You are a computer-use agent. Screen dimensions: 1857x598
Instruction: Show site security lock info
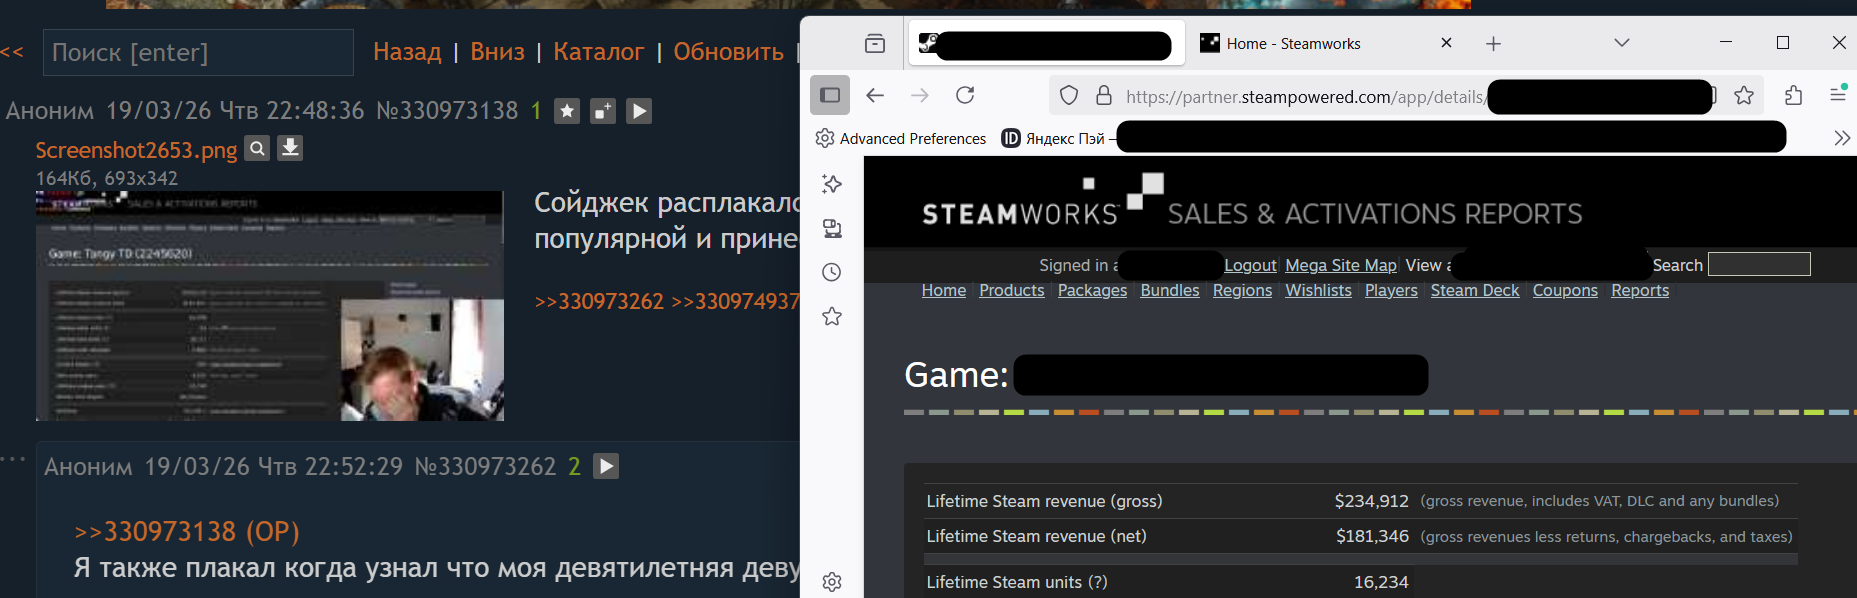pos(1104,95)
